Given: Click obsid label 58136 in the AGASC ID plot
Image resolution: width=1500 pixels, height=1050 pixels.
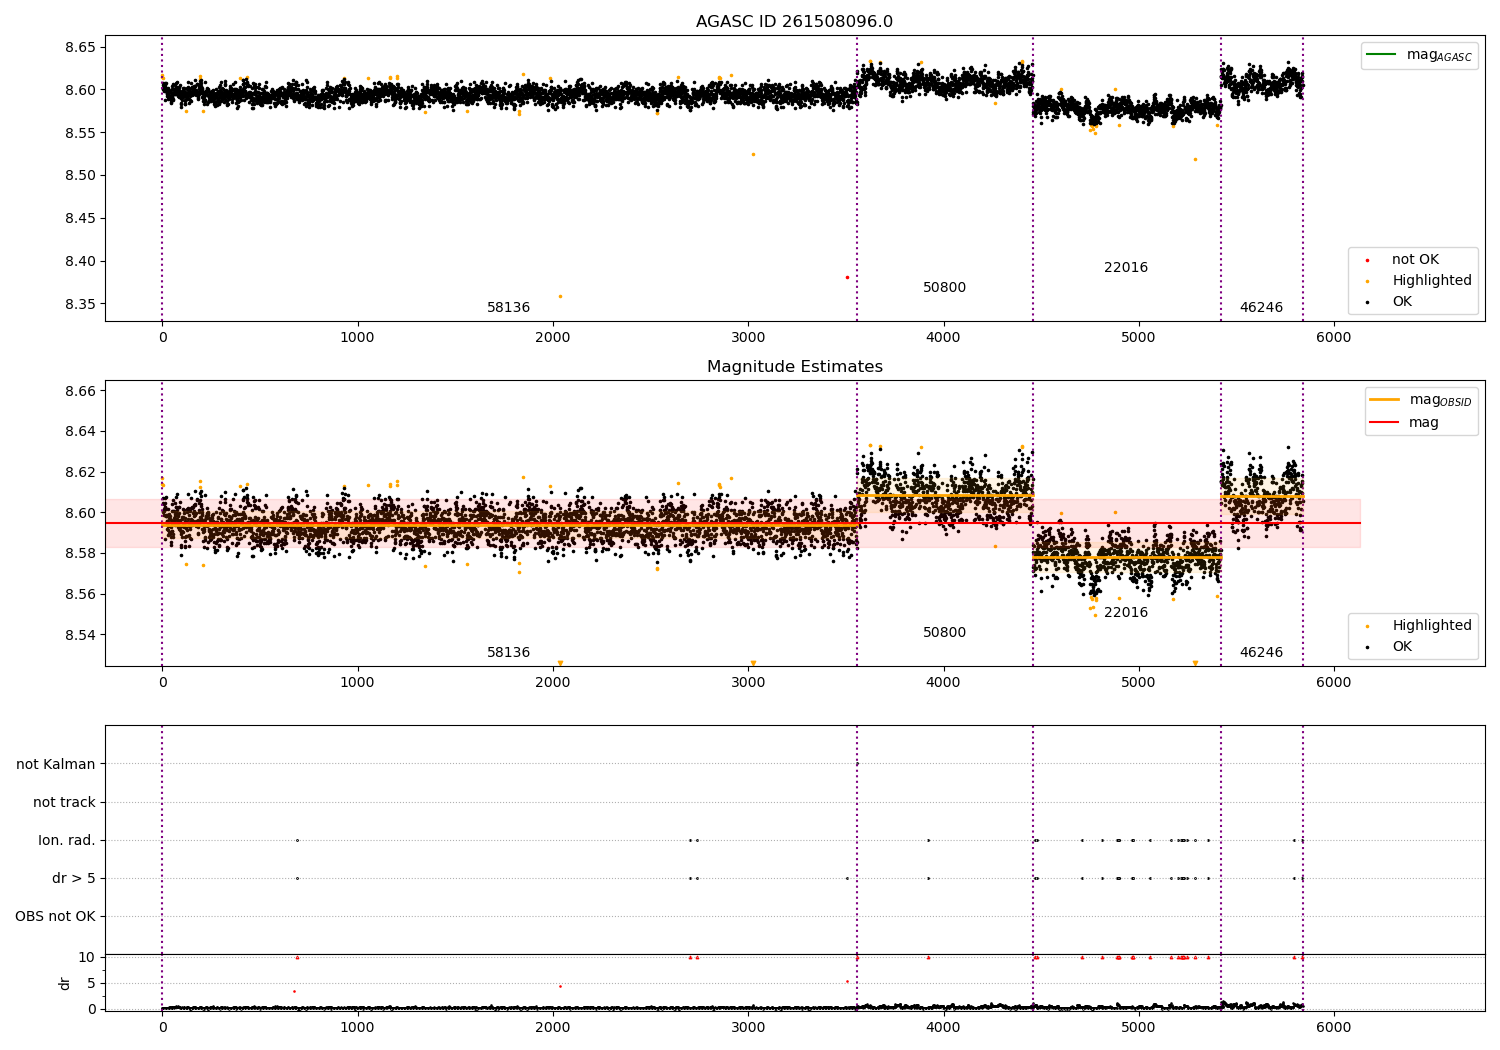Looking at the screenshot, I should pos(508,308).
